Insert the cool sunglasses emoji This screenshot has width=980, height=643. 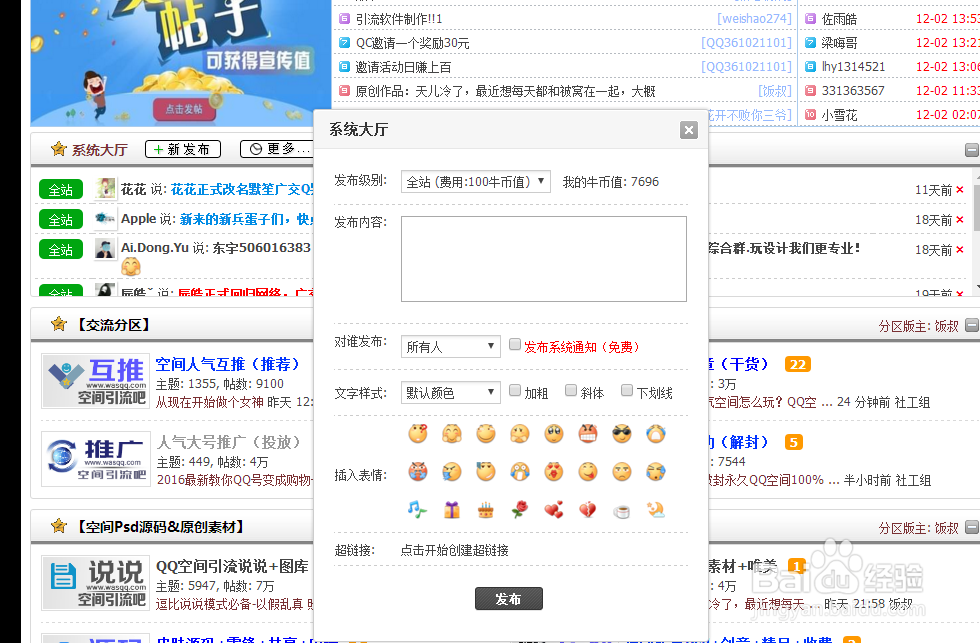tap(621, 433)
